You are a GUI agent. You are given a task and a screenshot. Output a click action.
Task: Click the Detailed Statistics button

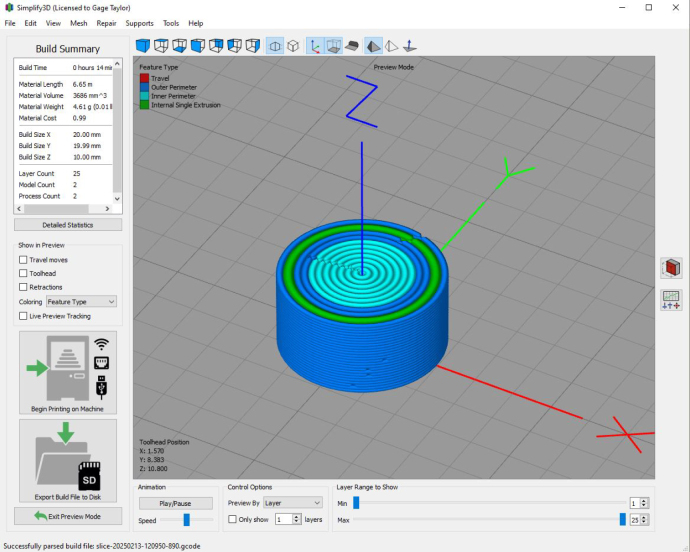68,225
